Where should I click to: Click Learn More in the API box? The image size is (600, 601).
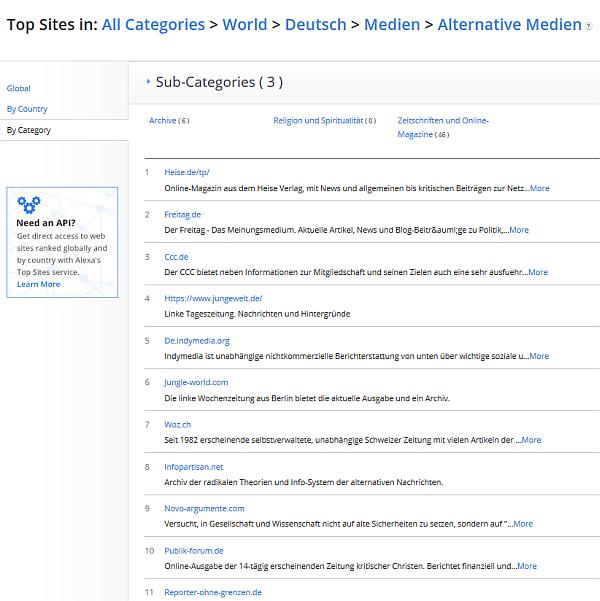39,284
